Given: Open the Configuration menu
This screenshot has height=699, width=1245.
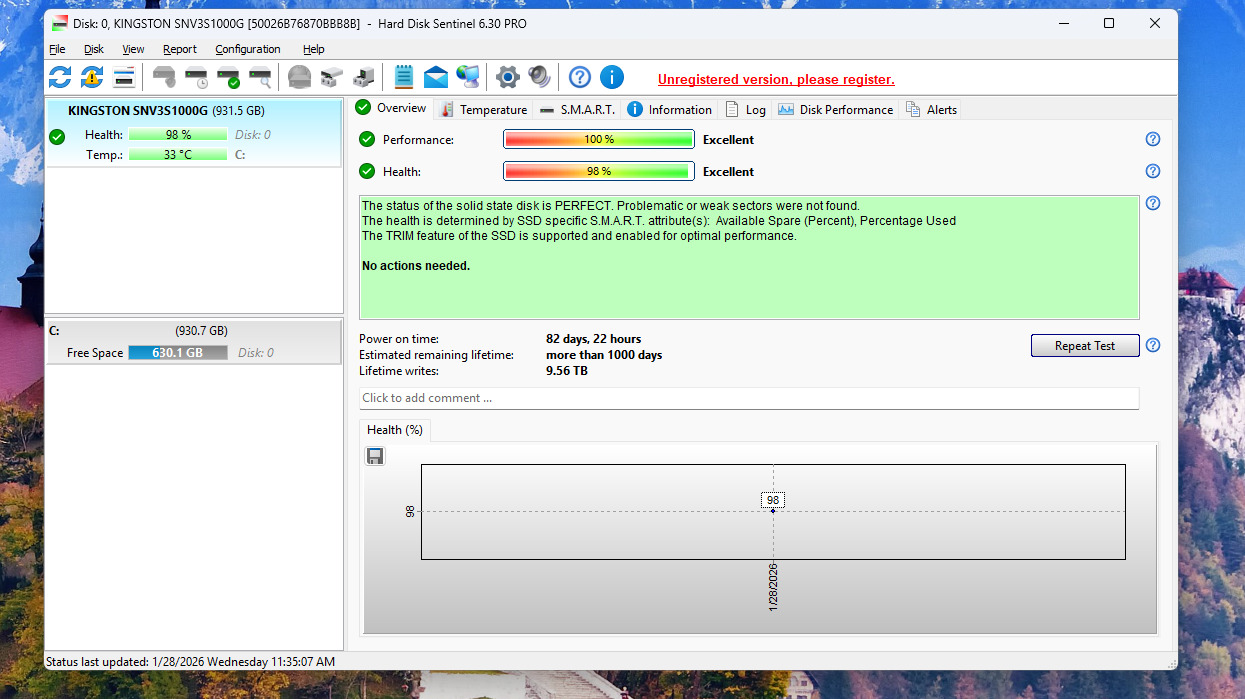Looking at the screenshot, I should tap(248, 49).
